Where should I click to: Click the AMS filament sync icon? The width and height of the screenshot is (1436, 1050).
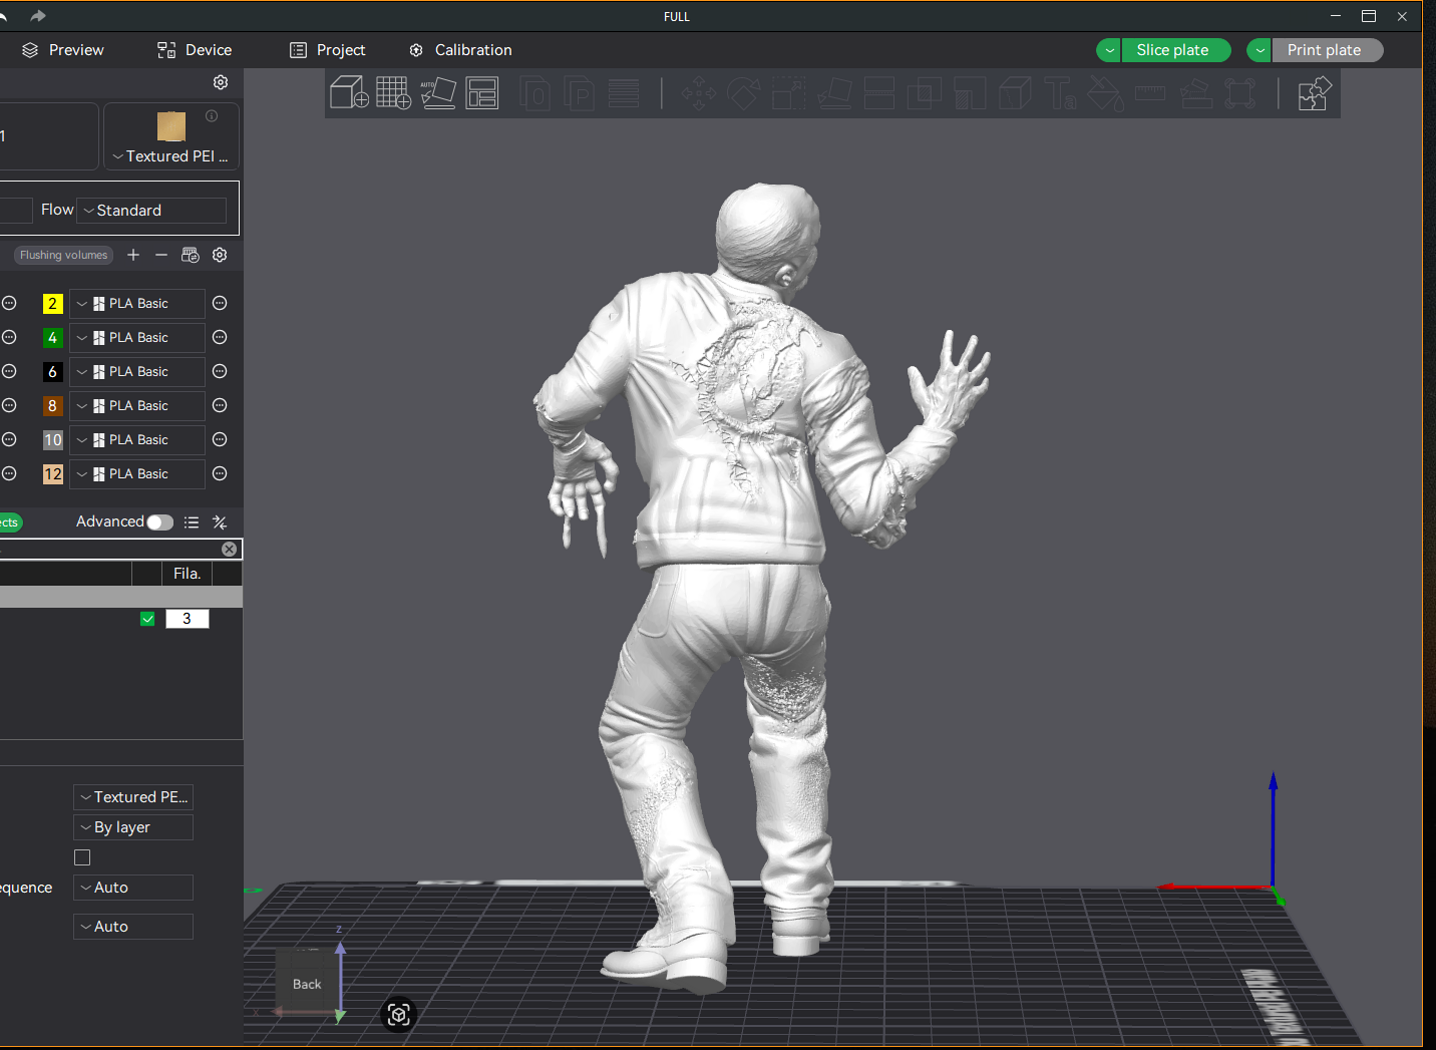click(190, 255)
